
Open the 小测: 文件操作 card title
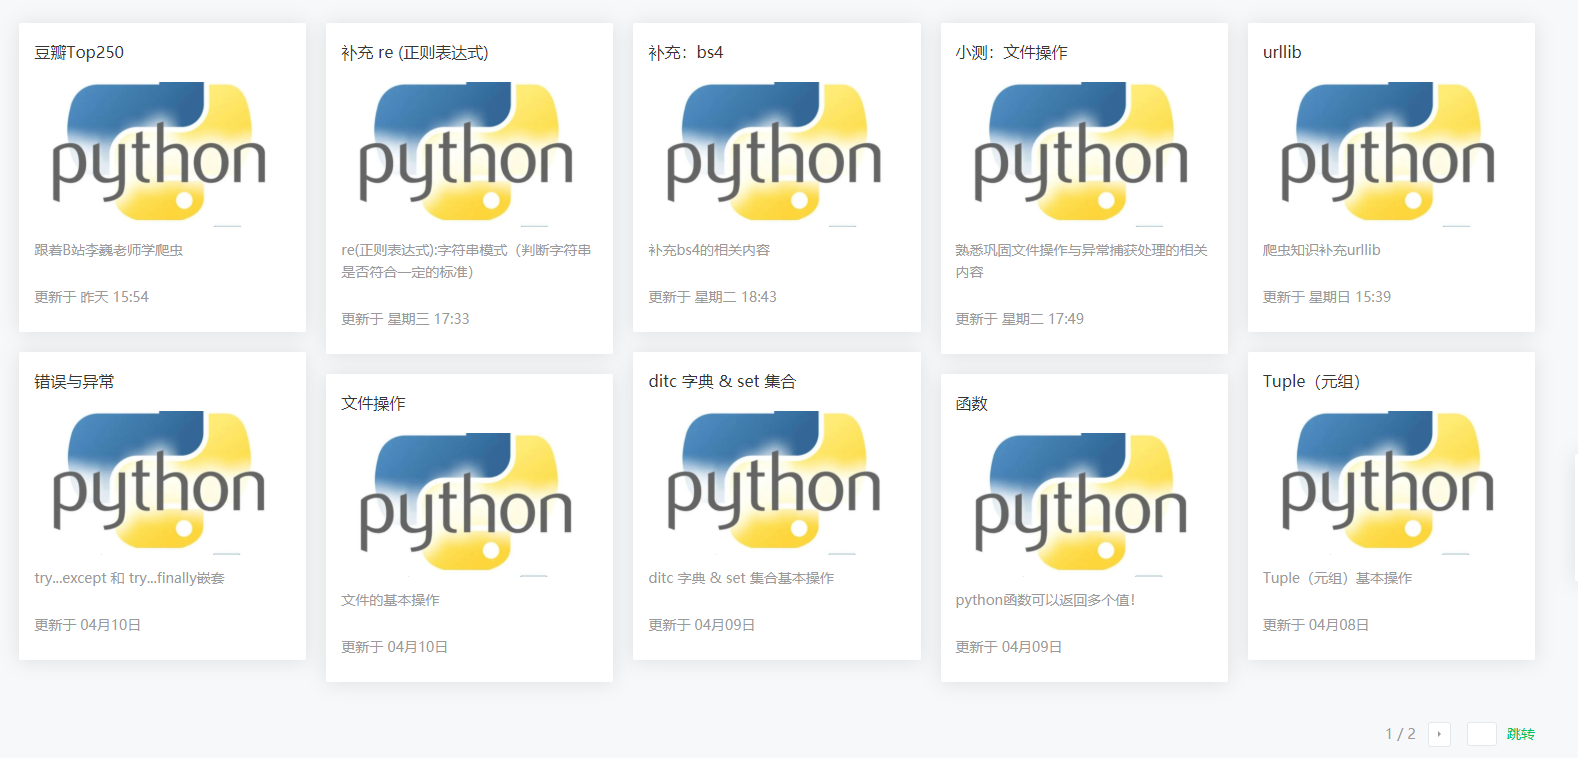1011,52
